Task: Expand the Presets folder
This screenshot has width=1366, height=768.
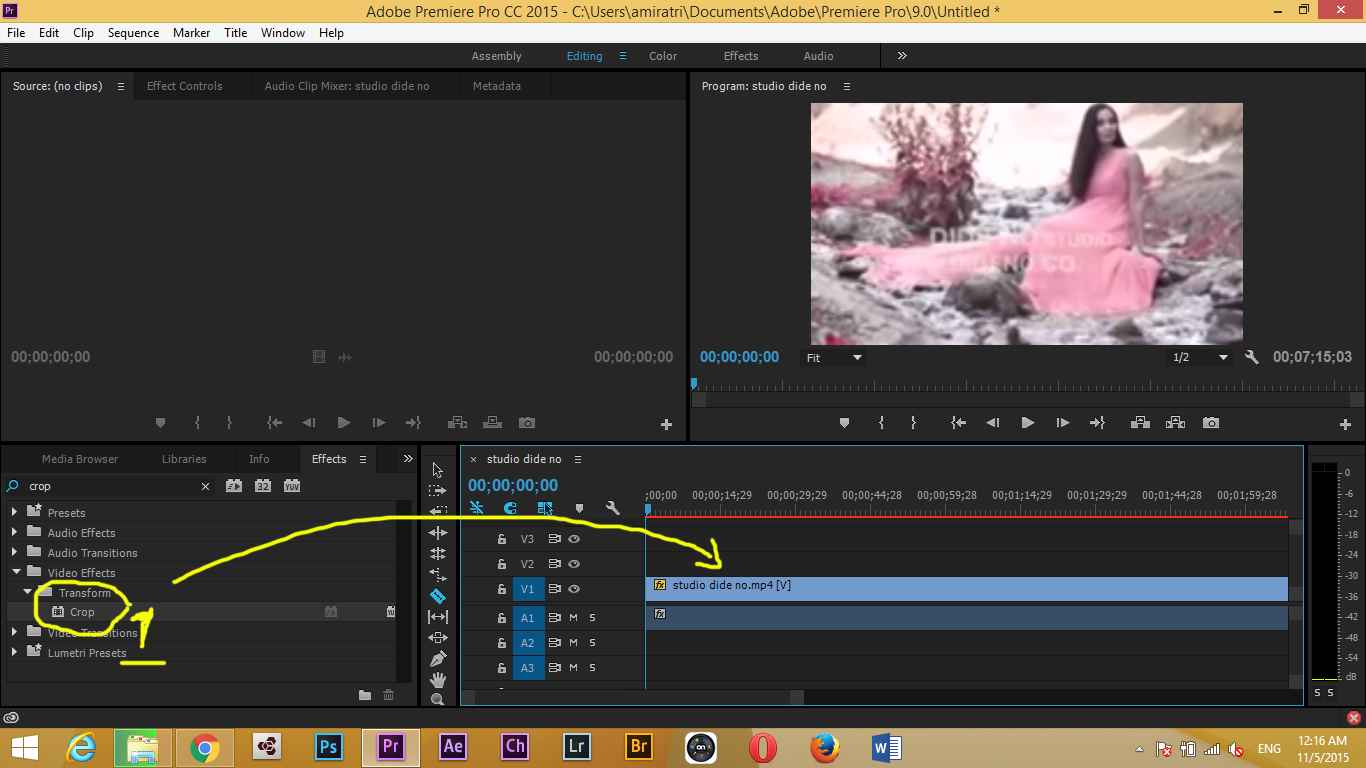Action: 14,512
